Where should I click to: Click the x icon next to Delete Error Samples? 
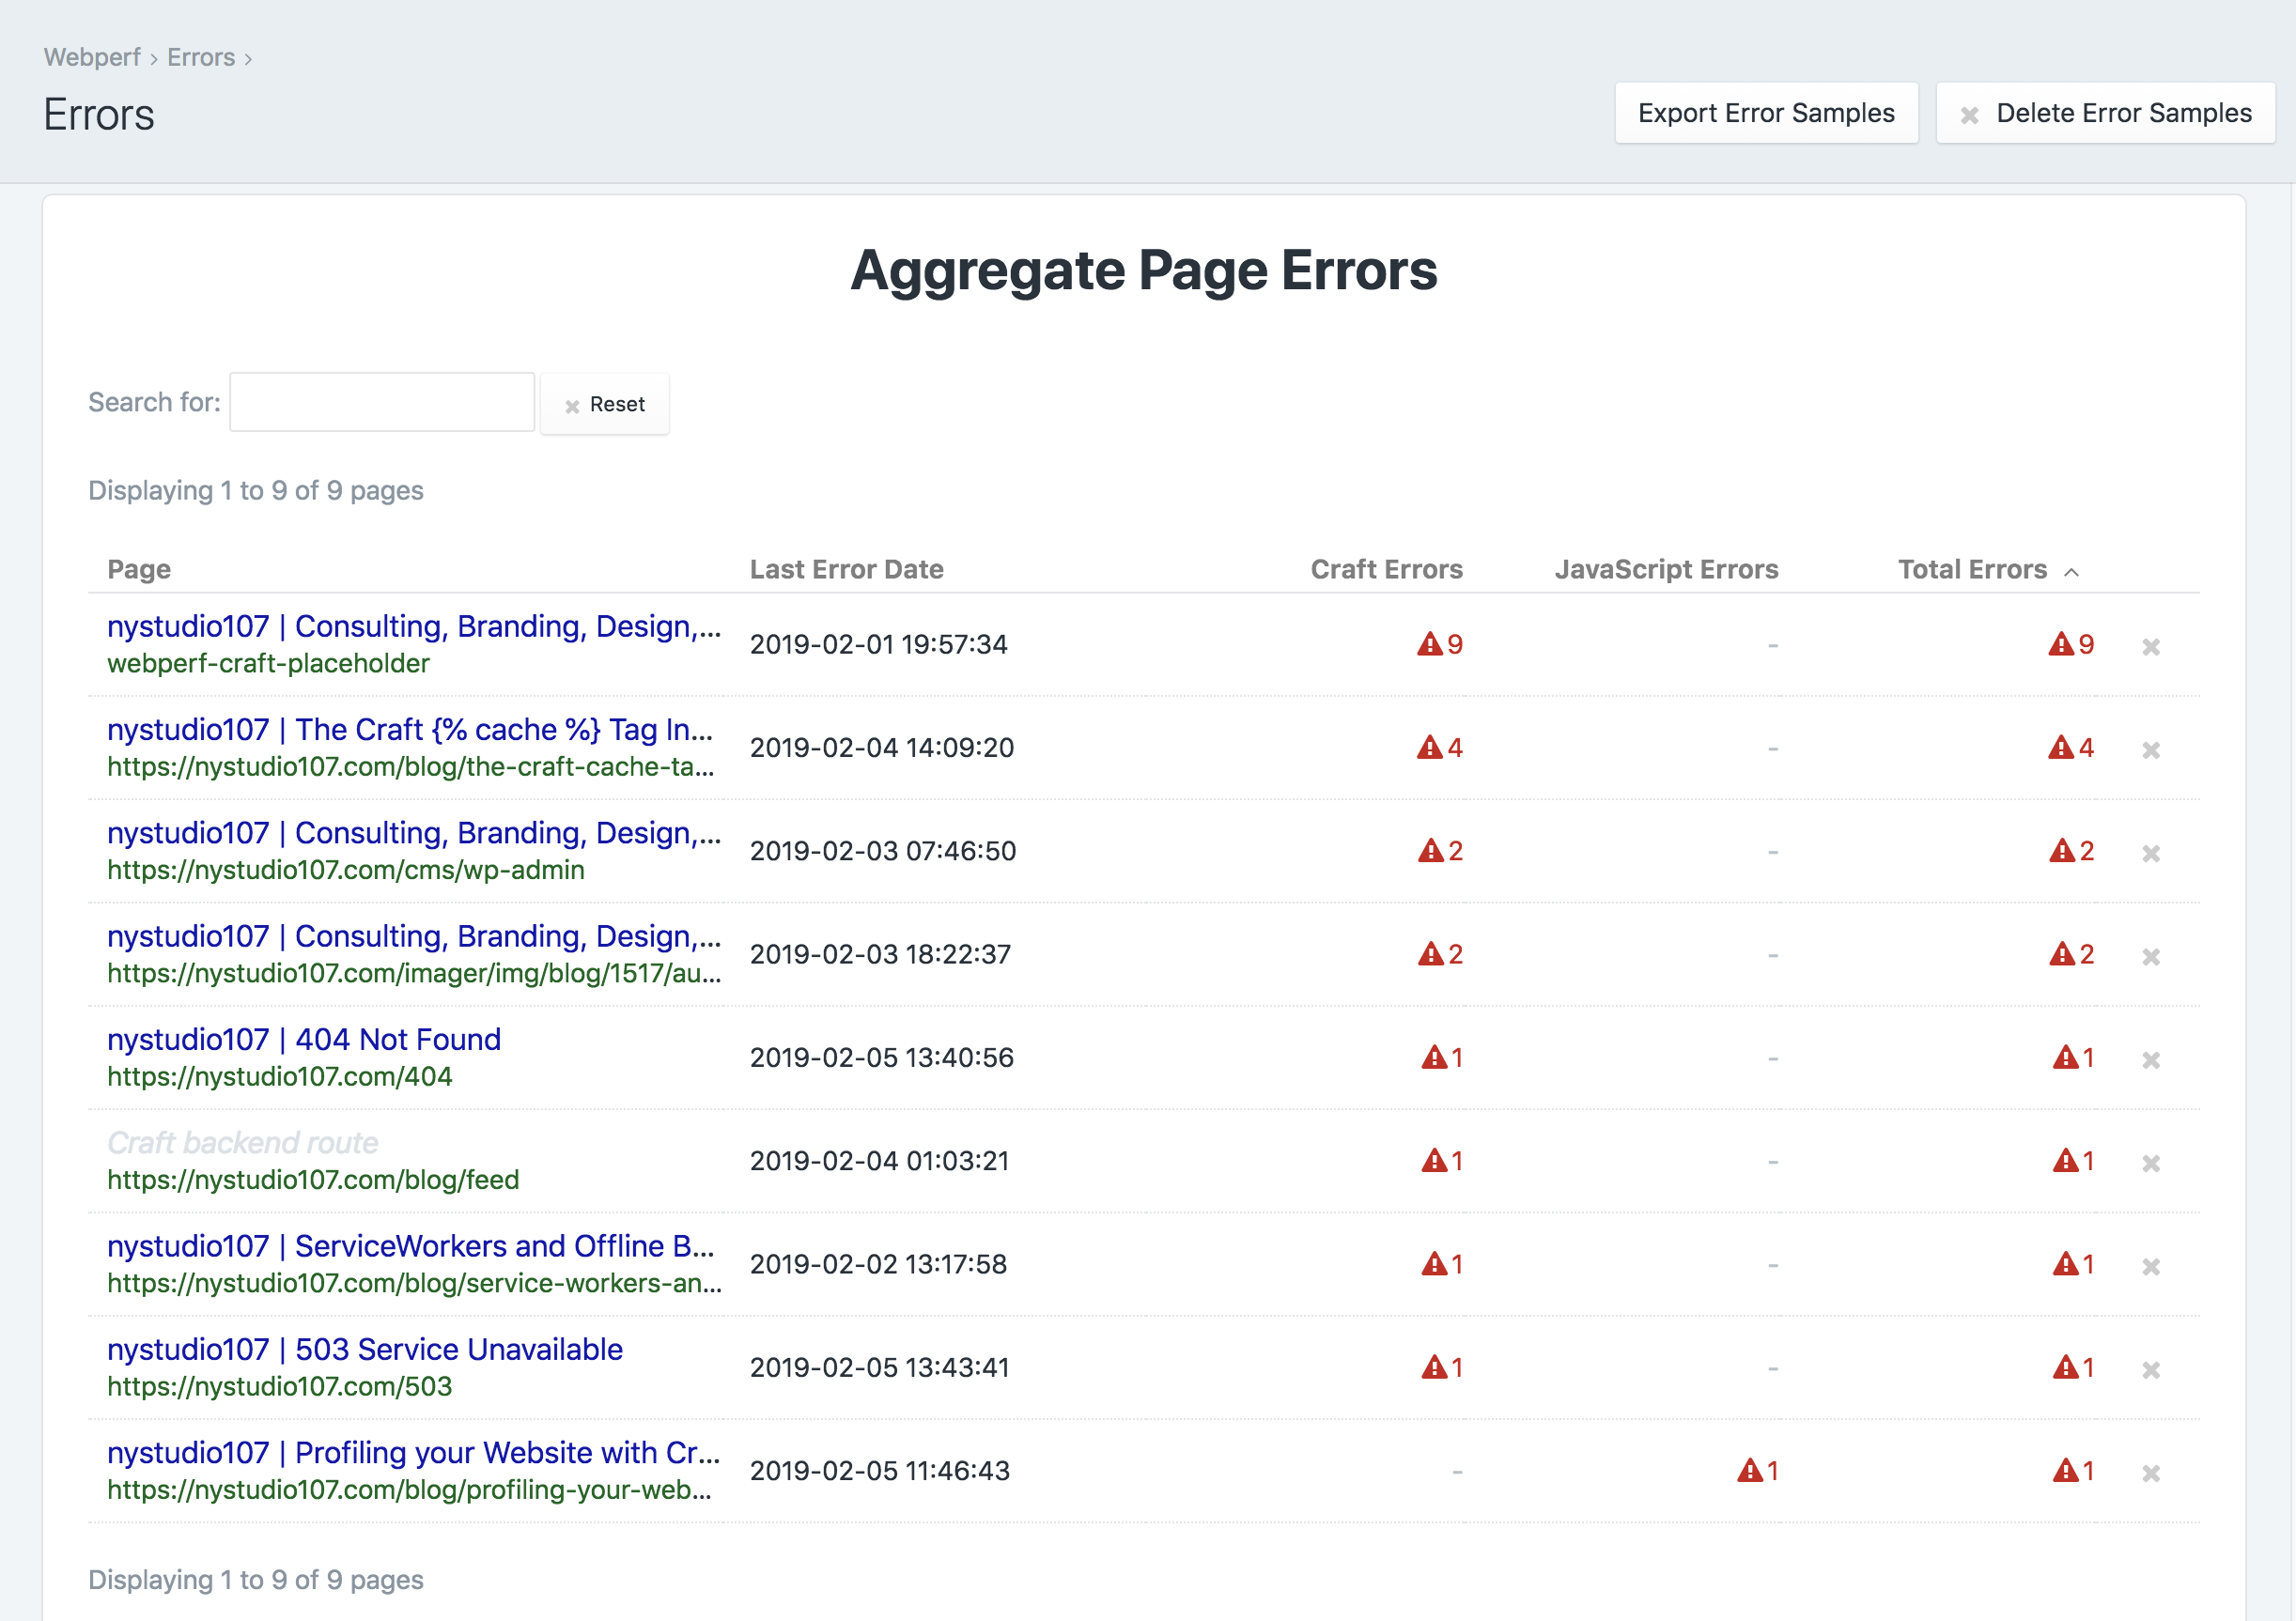point(1969,113)
